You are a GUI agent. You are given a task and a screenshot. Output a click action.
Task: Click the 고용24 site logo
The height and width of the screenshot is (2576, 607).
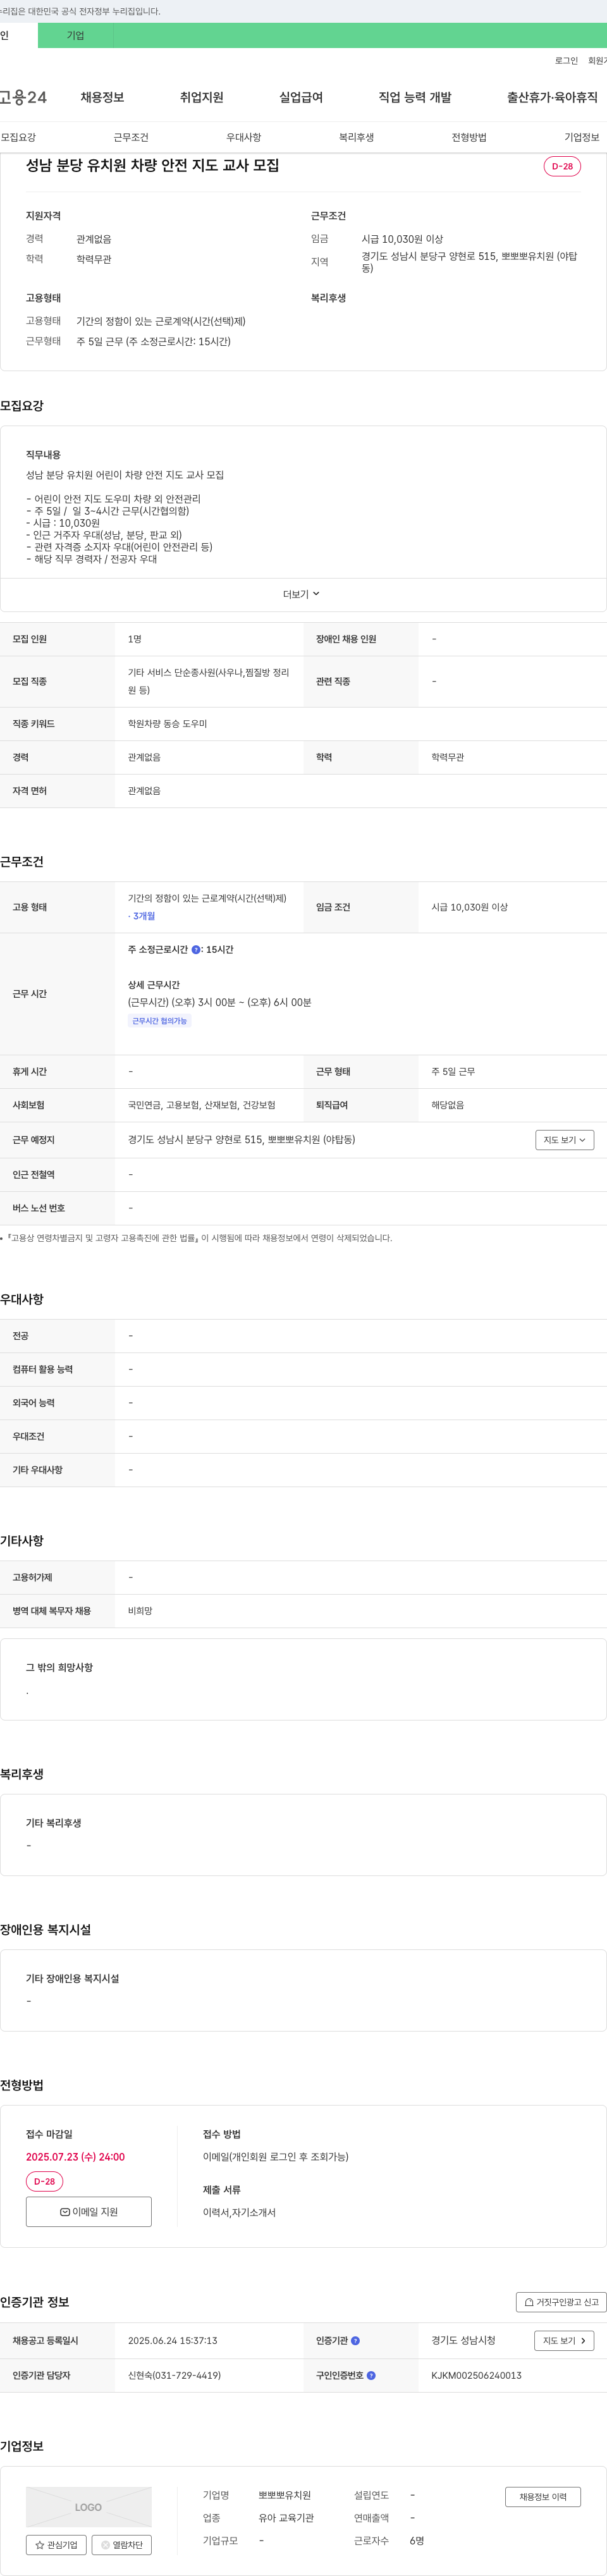[x=23, y=97]
